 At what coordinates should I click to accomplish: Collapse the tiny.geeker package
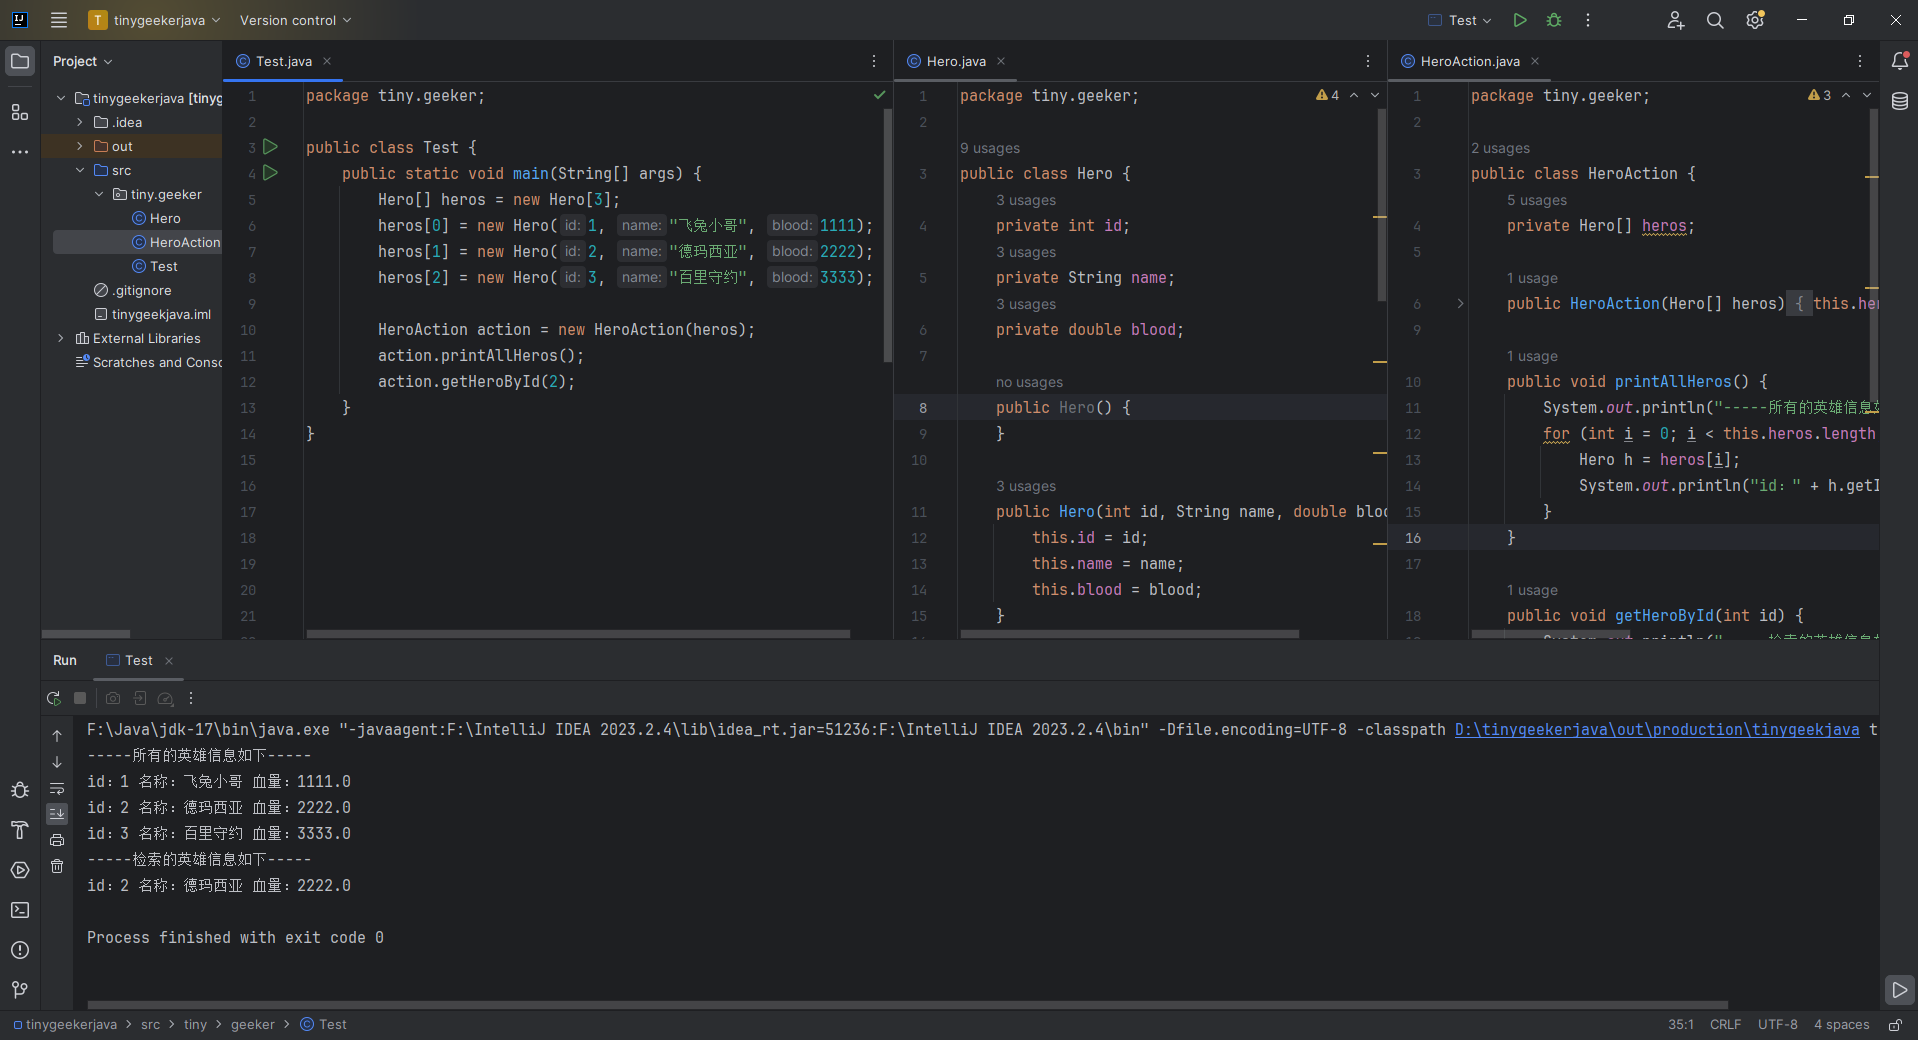tap(99, 194)
